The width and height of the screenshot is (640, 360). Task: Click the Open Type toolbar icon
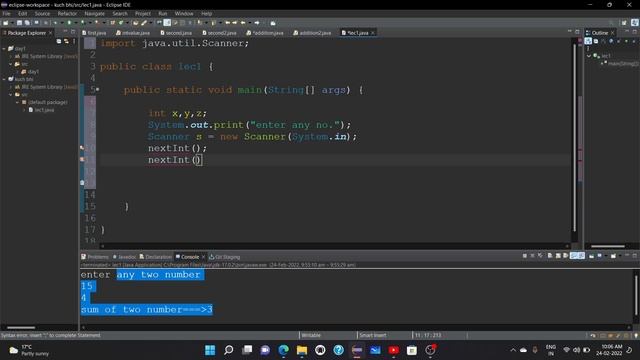136,23
